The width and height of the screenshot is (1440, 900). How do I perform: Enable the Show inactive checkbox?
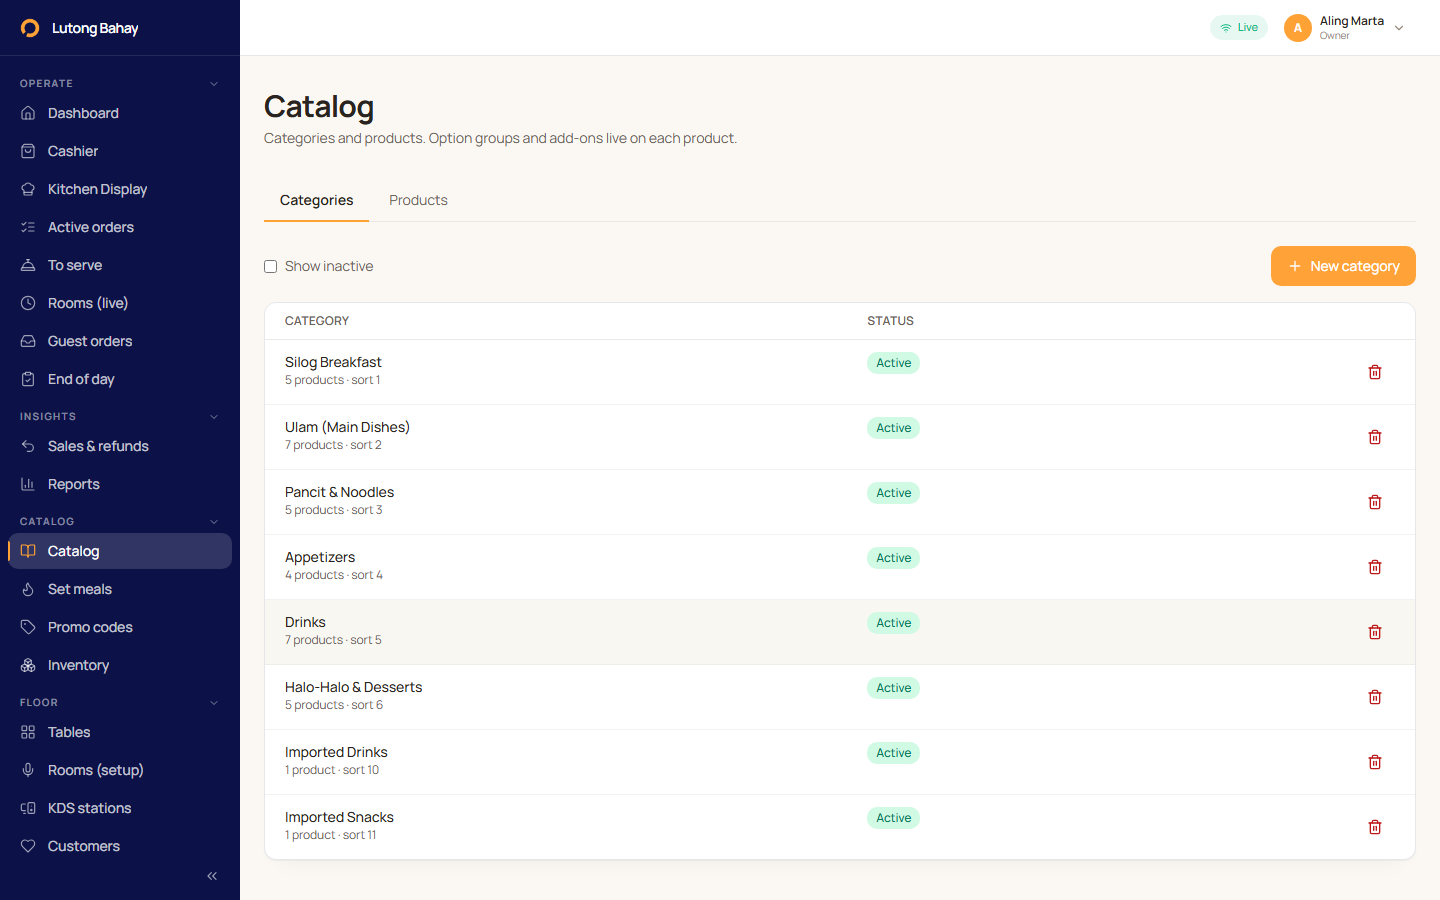(x=270, y=266)
